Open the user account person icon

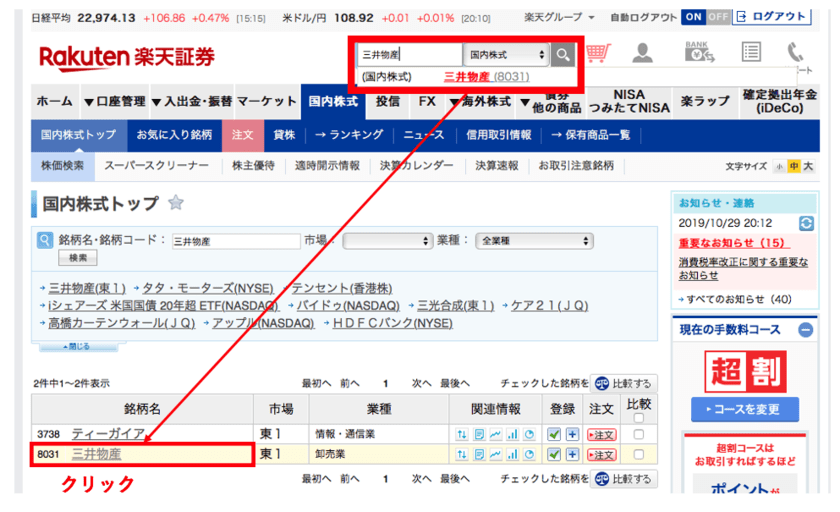pyautogui.click(x=642, y=53)
